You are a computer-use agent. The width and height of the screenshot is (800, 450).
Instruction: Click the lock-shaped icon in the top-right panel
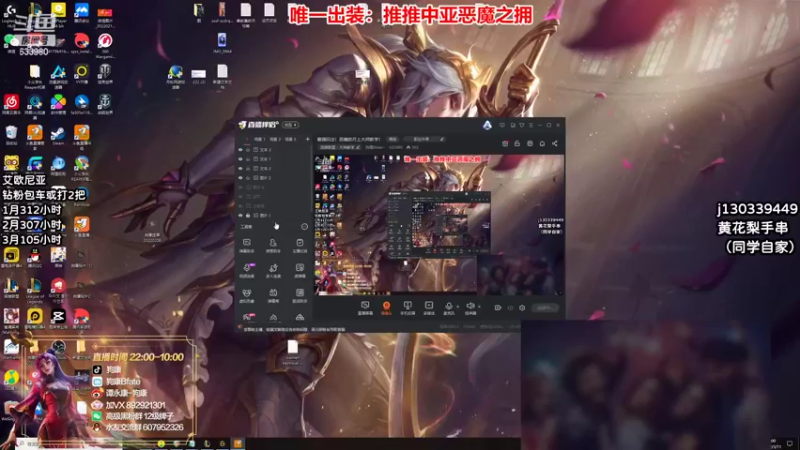click(517, 143)
